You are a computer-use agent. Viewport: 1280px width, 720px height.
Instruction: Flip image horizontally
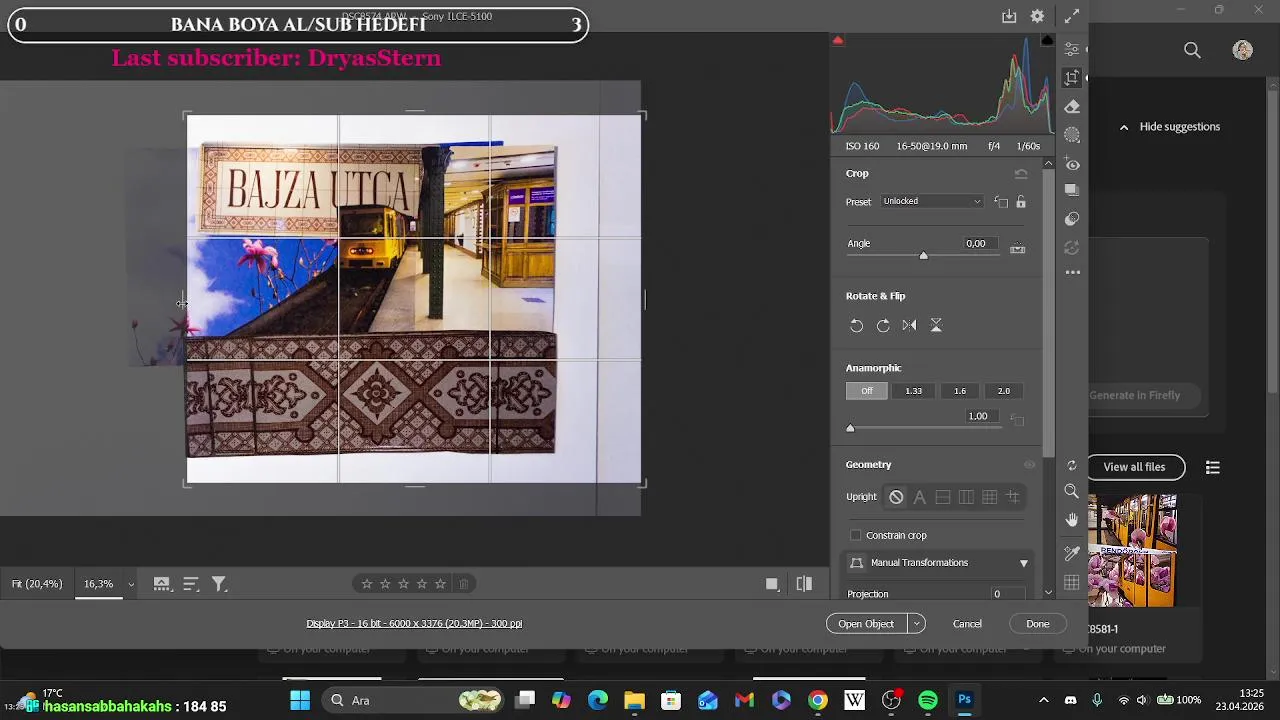point(909,325)
